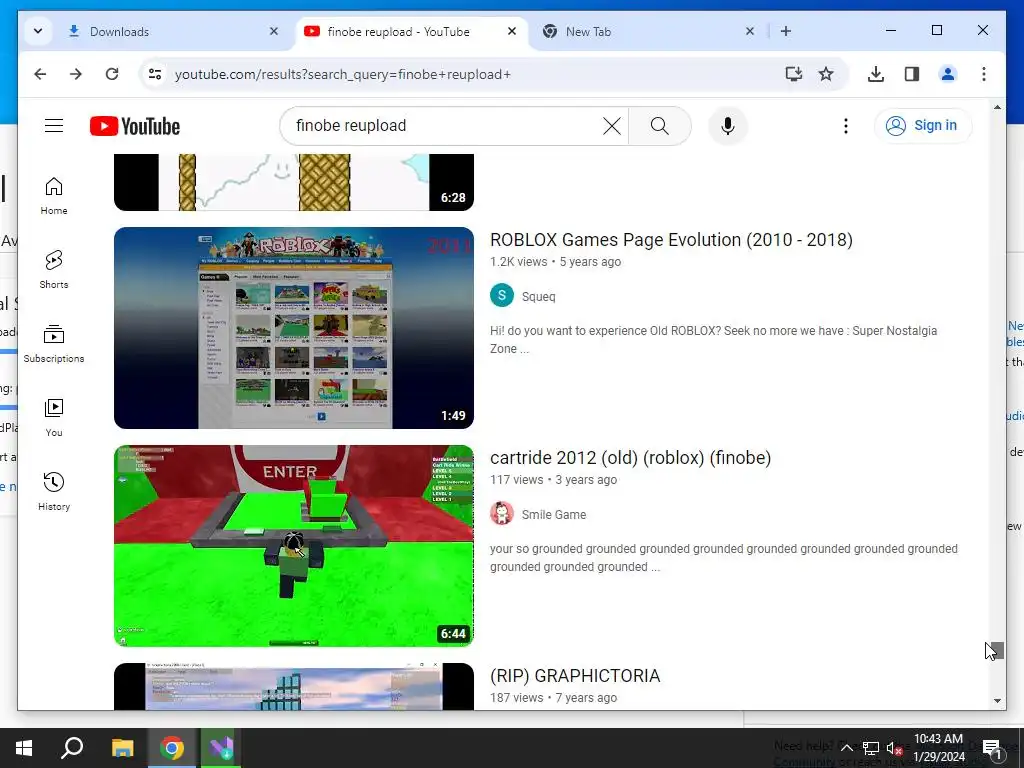Open network tray icon
The height and width of the screenshot is (768, 1024).
[871, 748]
